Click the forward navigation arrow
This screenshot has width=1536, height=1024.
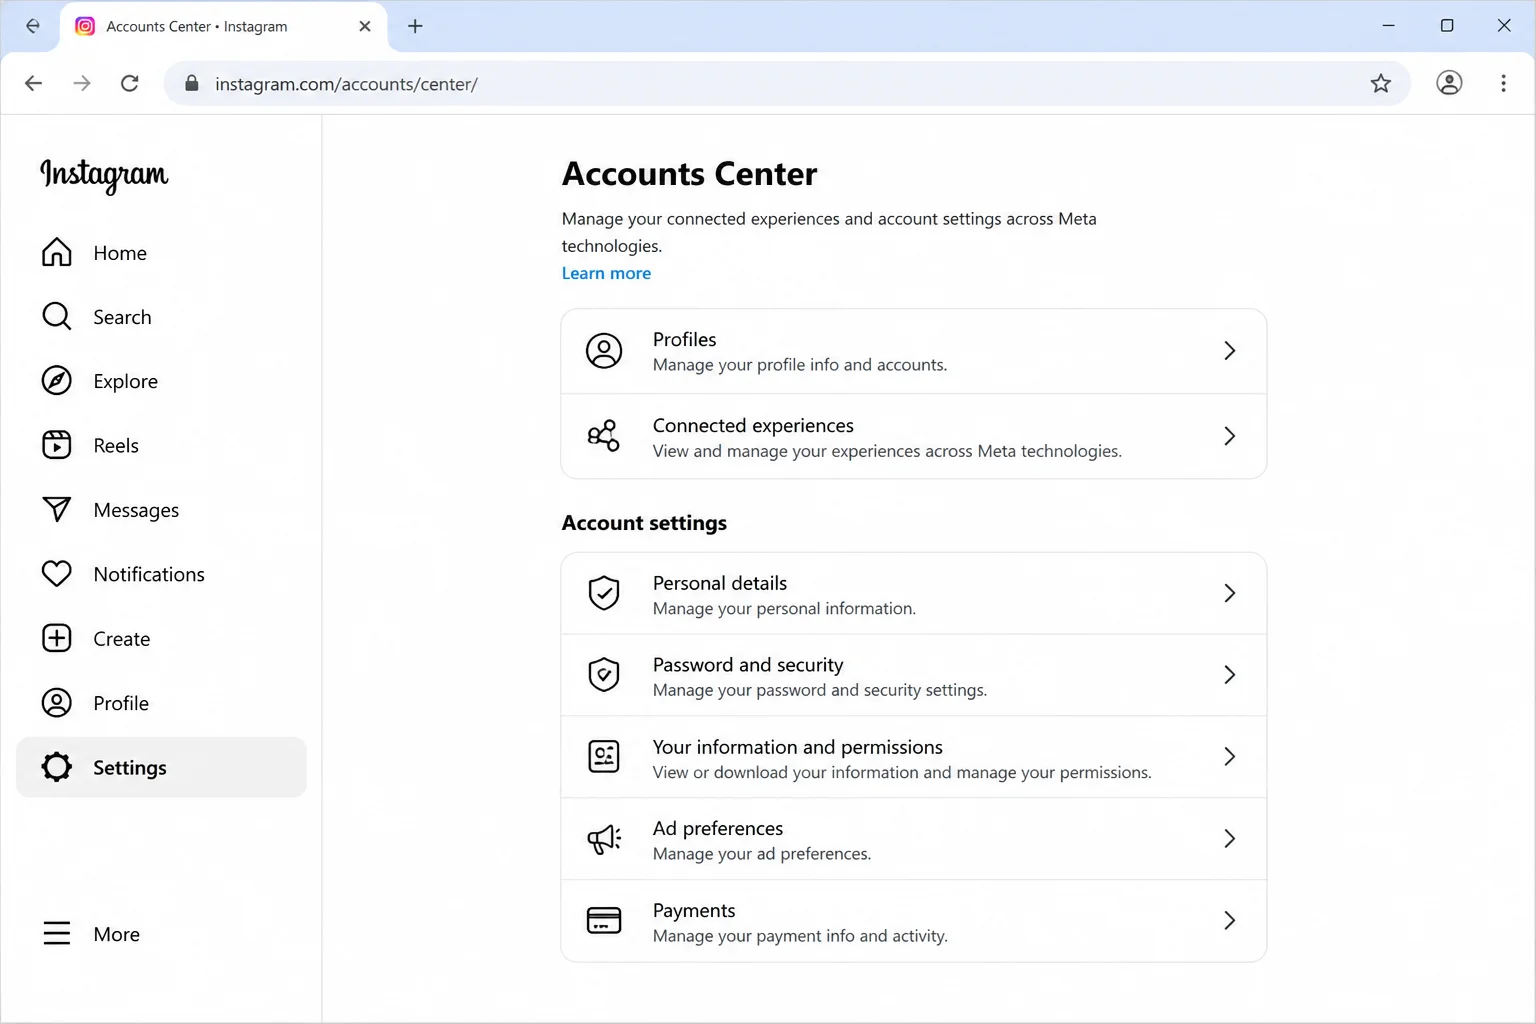point(82,83)
